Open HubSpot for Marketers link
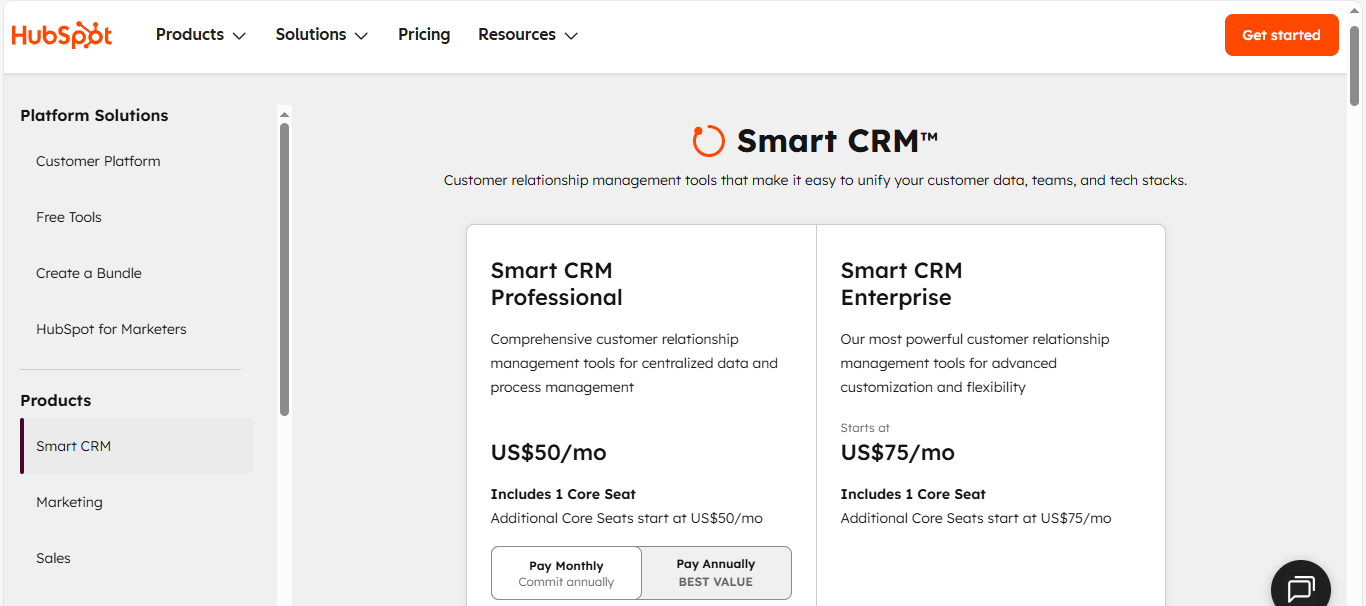Viewport: 1366px width, 606px height. click(x=111, y=329)
